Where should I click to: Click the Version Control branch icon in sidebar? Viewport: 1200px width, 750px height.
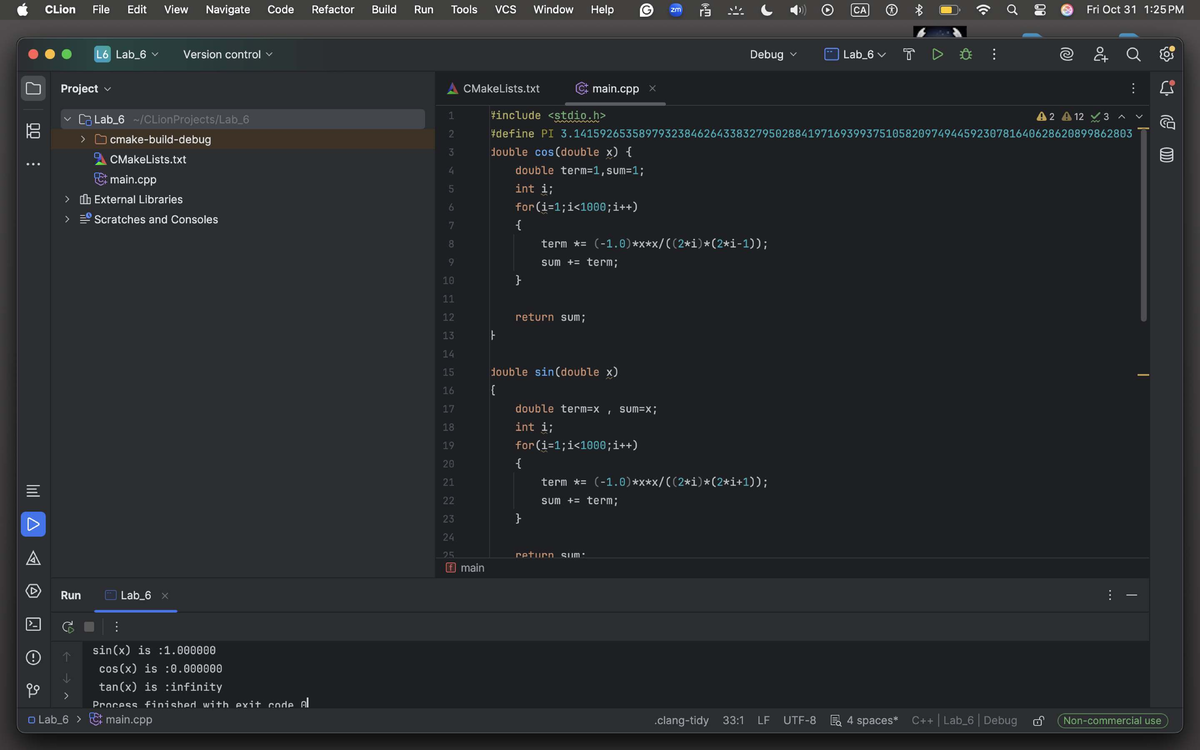pos(33,690)
